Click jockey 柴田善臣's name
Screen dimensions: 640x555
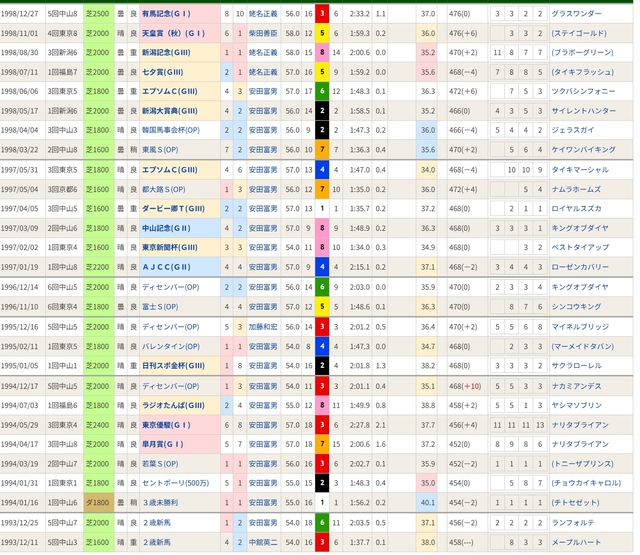(x=263, y=33)
